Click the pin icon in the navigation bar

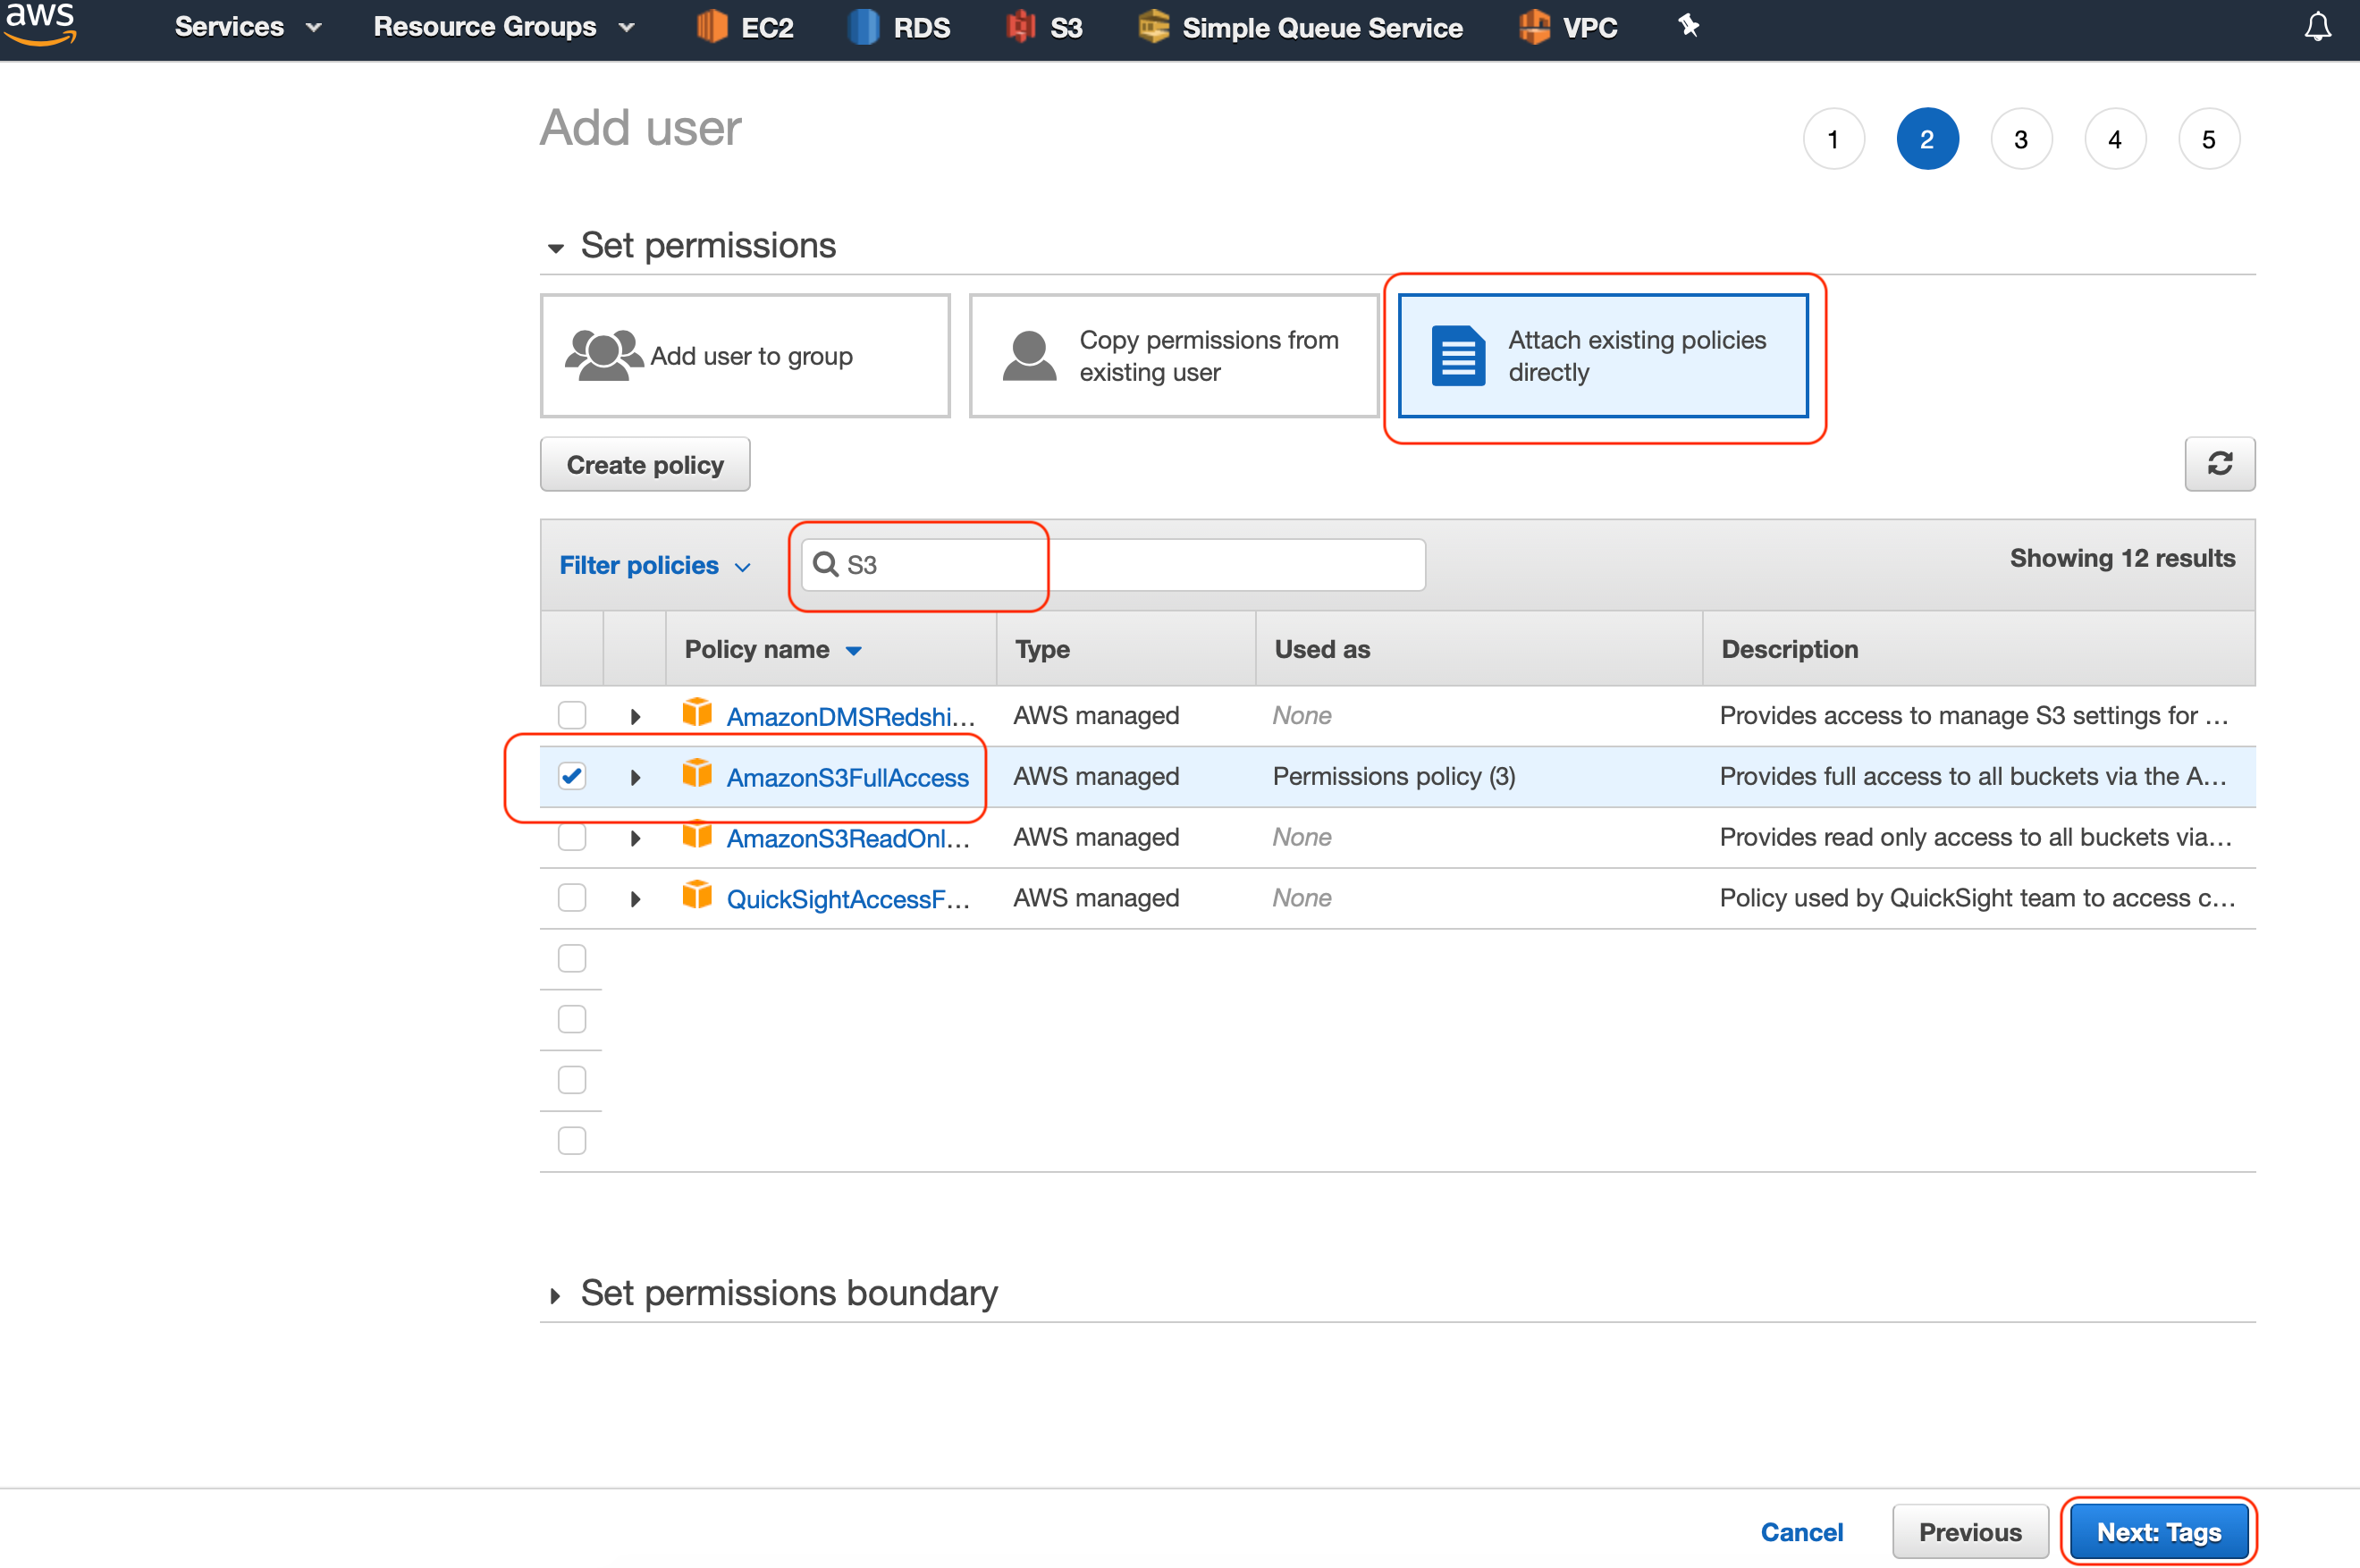(1687, 27)
